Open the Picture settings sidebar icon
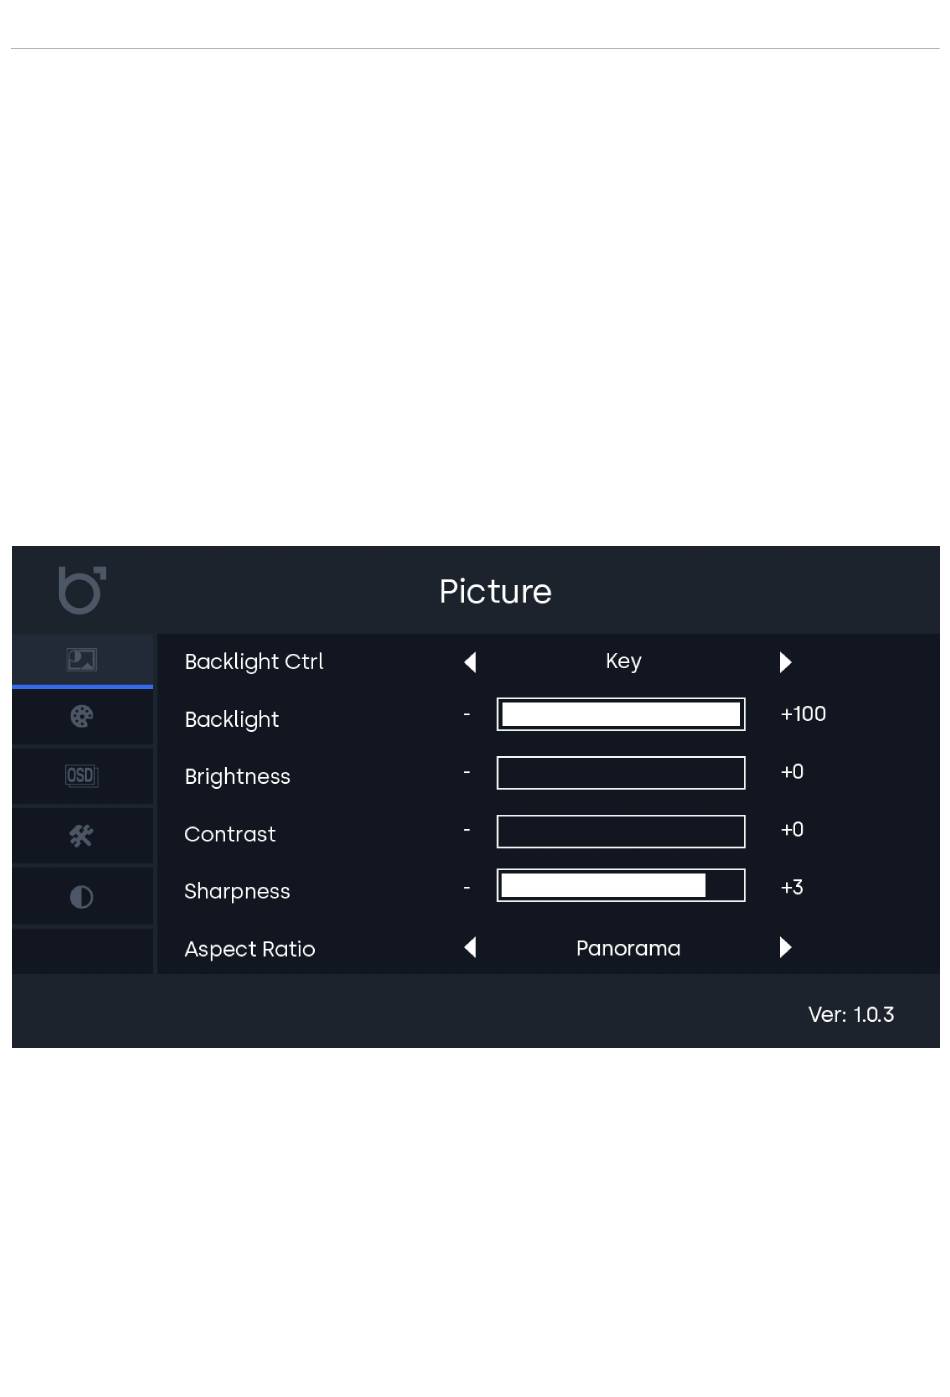This screenshot has width=950, height=1397. point(82,660)
